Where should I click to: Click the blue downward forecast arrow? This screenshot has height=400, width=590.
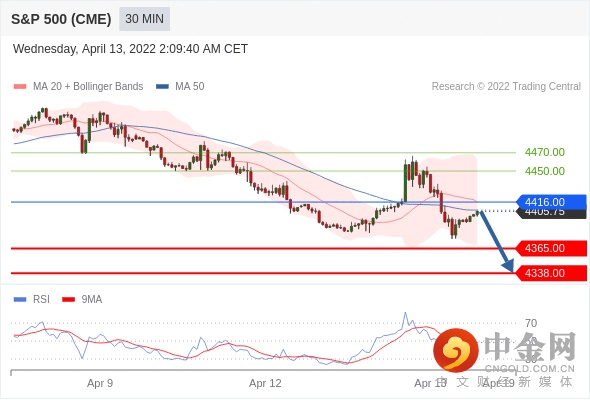pos(496,241)
